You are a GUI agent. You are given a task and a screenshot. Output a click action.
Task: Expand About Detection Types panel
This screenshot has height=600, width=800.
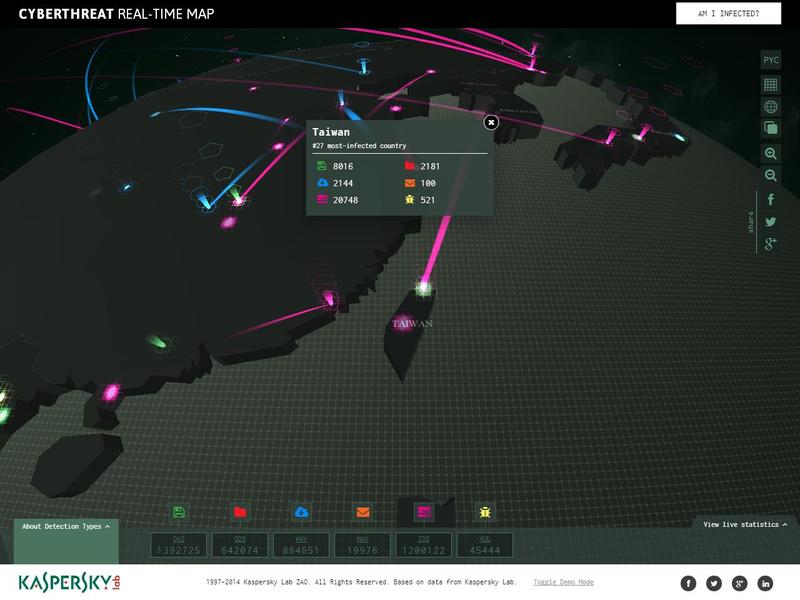coord(66,526)
